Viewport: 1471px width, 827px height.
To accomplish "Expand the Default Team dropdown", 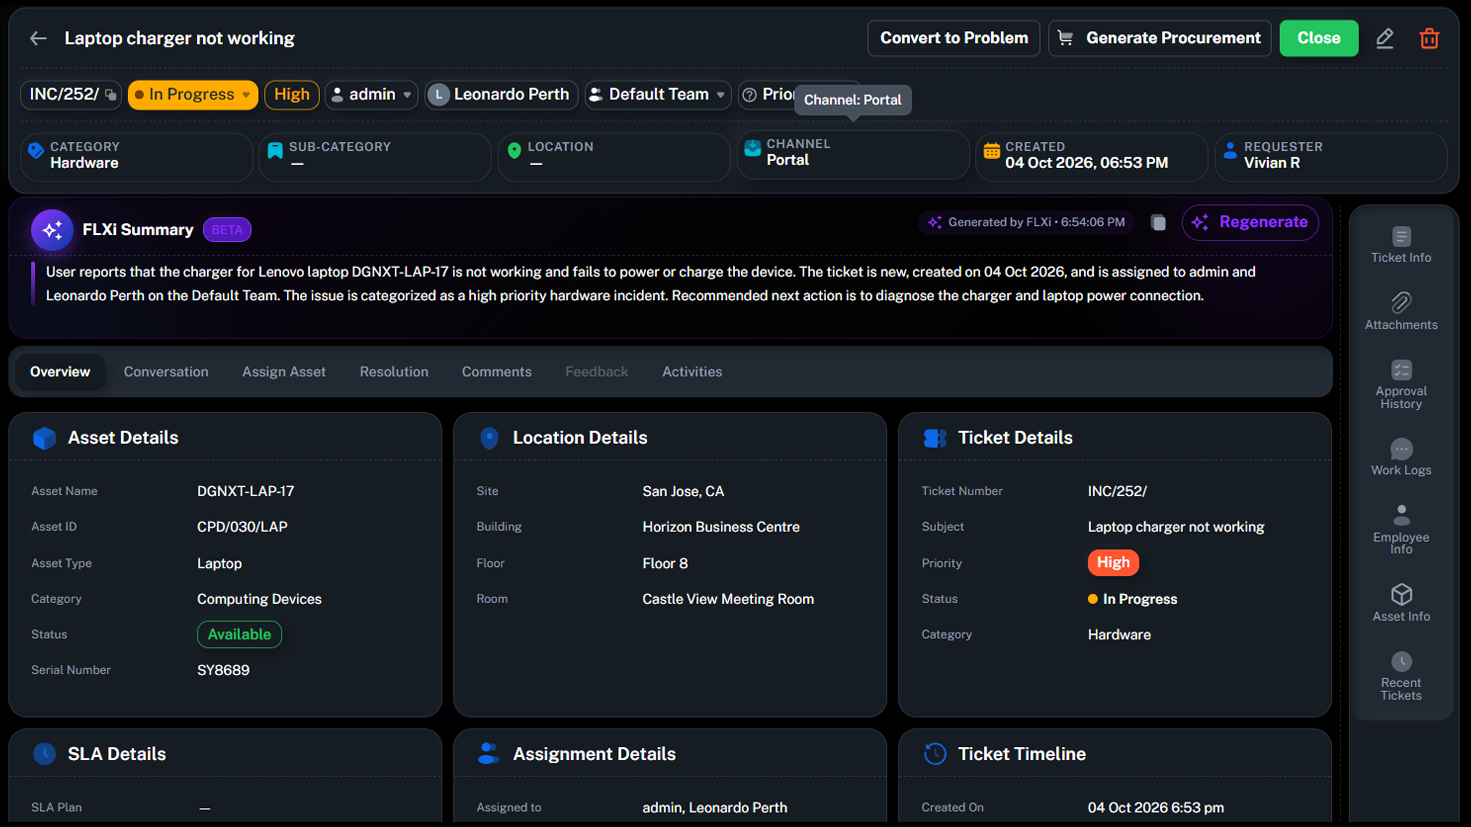I will click(658, 95).
